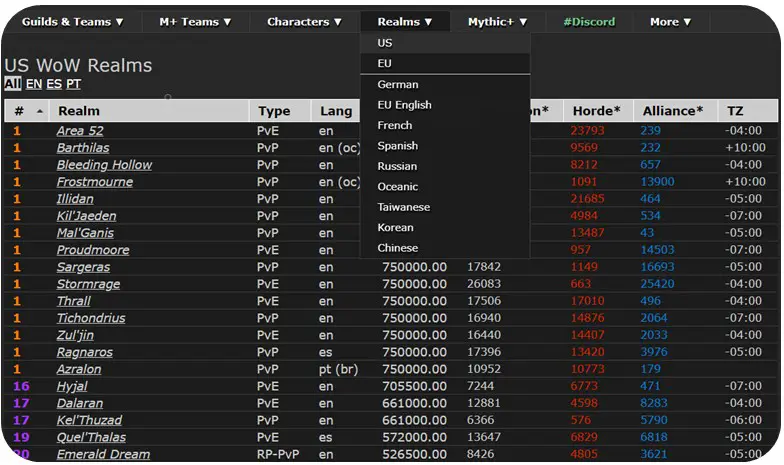
Task: Open the Illidan realm link
Action: [x=75, y=199]
